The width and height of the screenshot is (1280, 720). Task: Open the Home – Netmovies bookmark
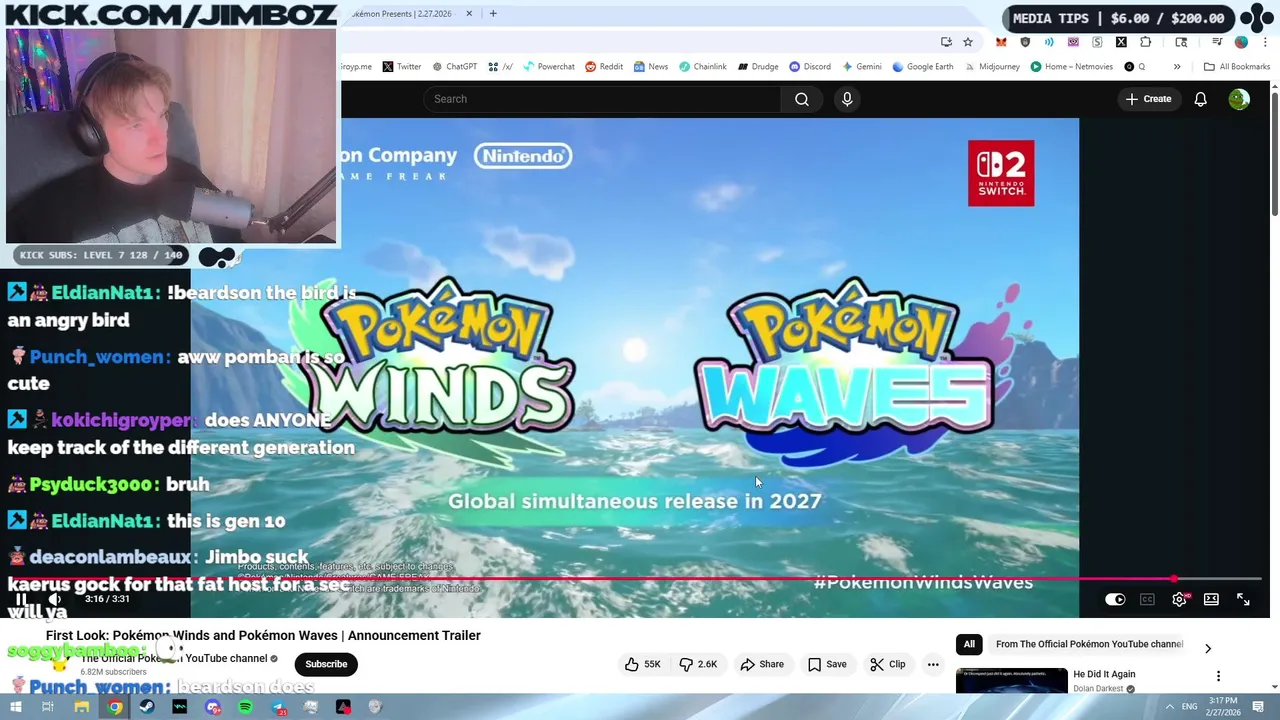point(1071,67)
